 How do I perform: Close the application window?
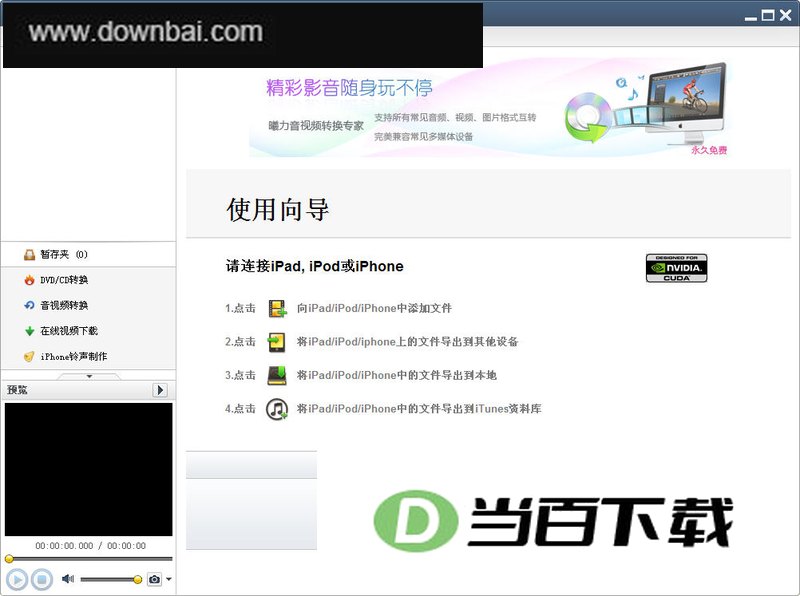point(786,16)
